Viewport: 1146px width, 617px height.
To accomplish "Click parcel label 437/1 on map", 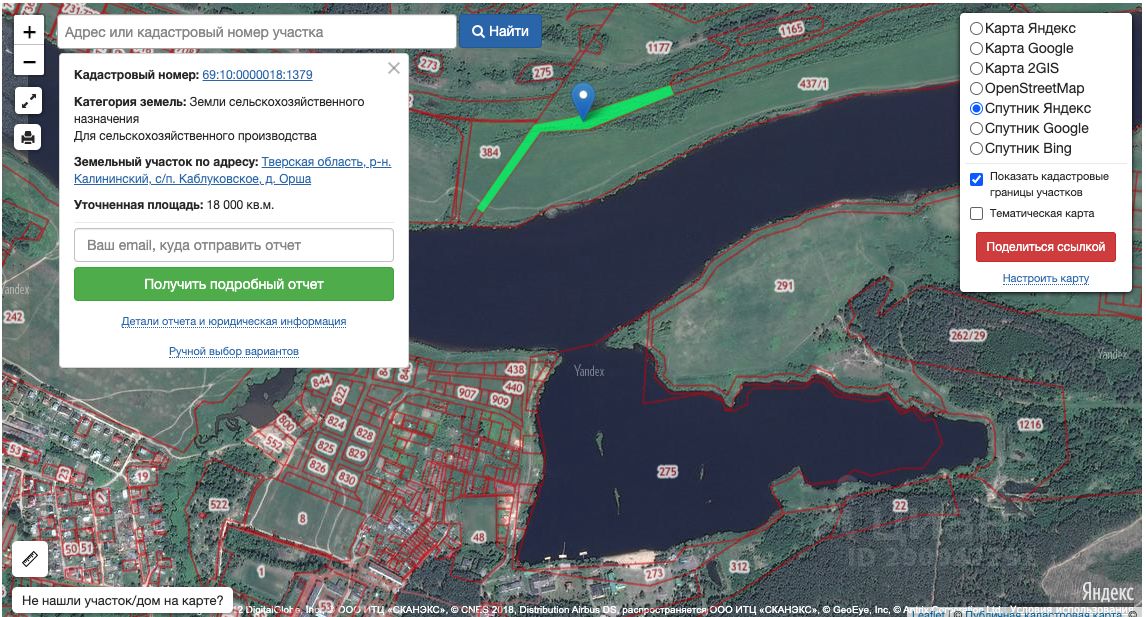I will click(813, 84).
